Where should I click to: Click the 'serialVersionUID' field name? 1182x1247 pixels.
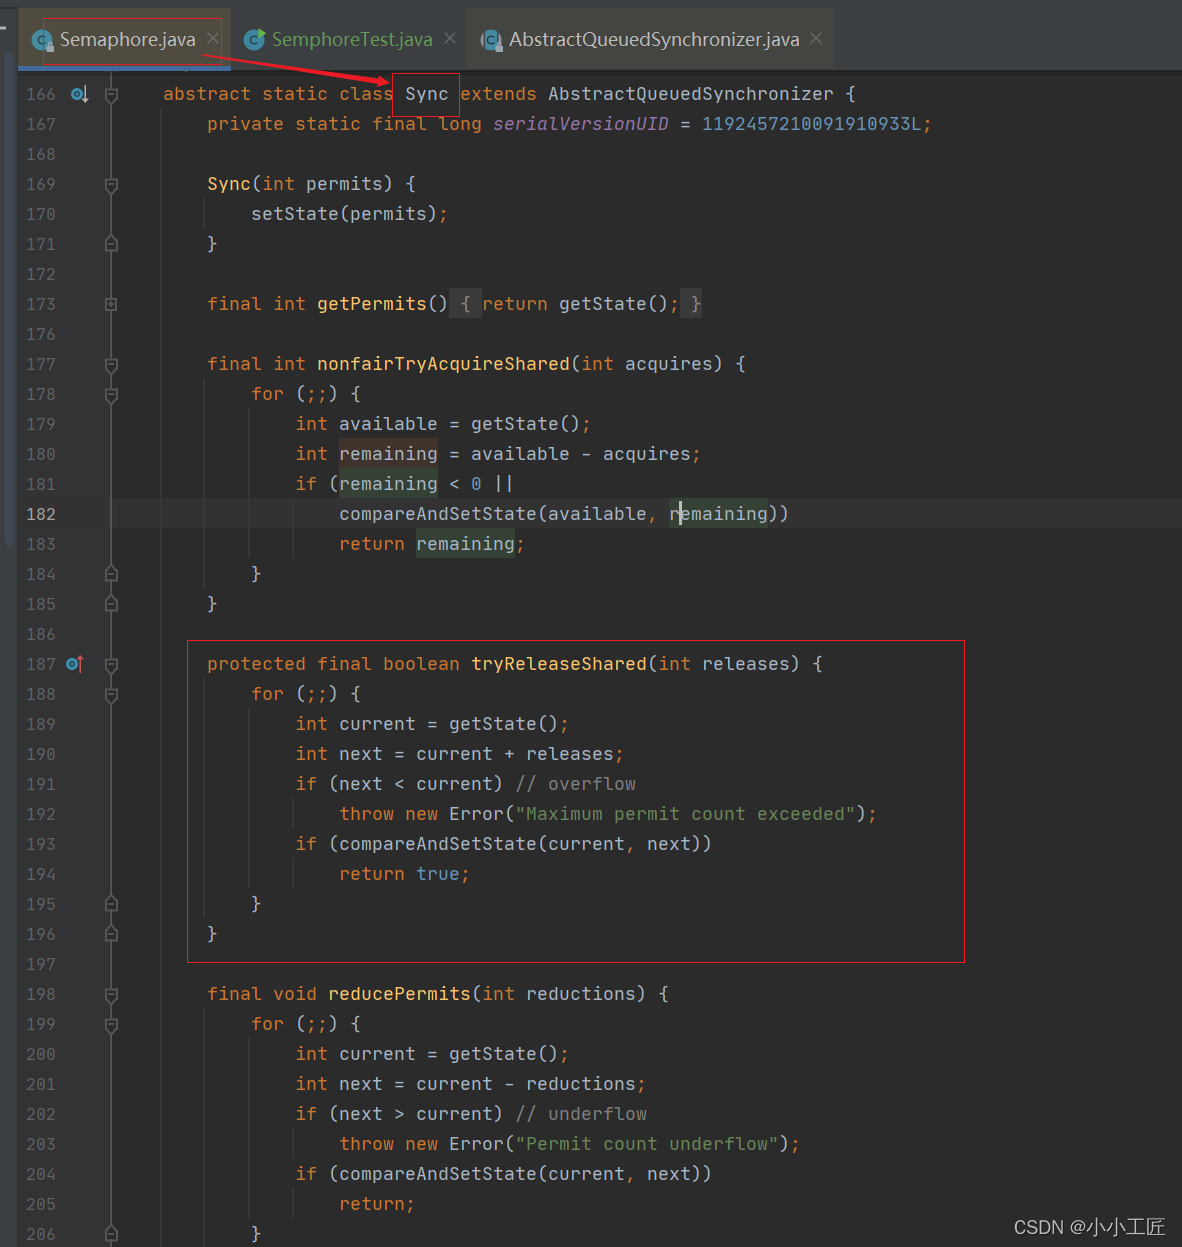pos(581,124)
